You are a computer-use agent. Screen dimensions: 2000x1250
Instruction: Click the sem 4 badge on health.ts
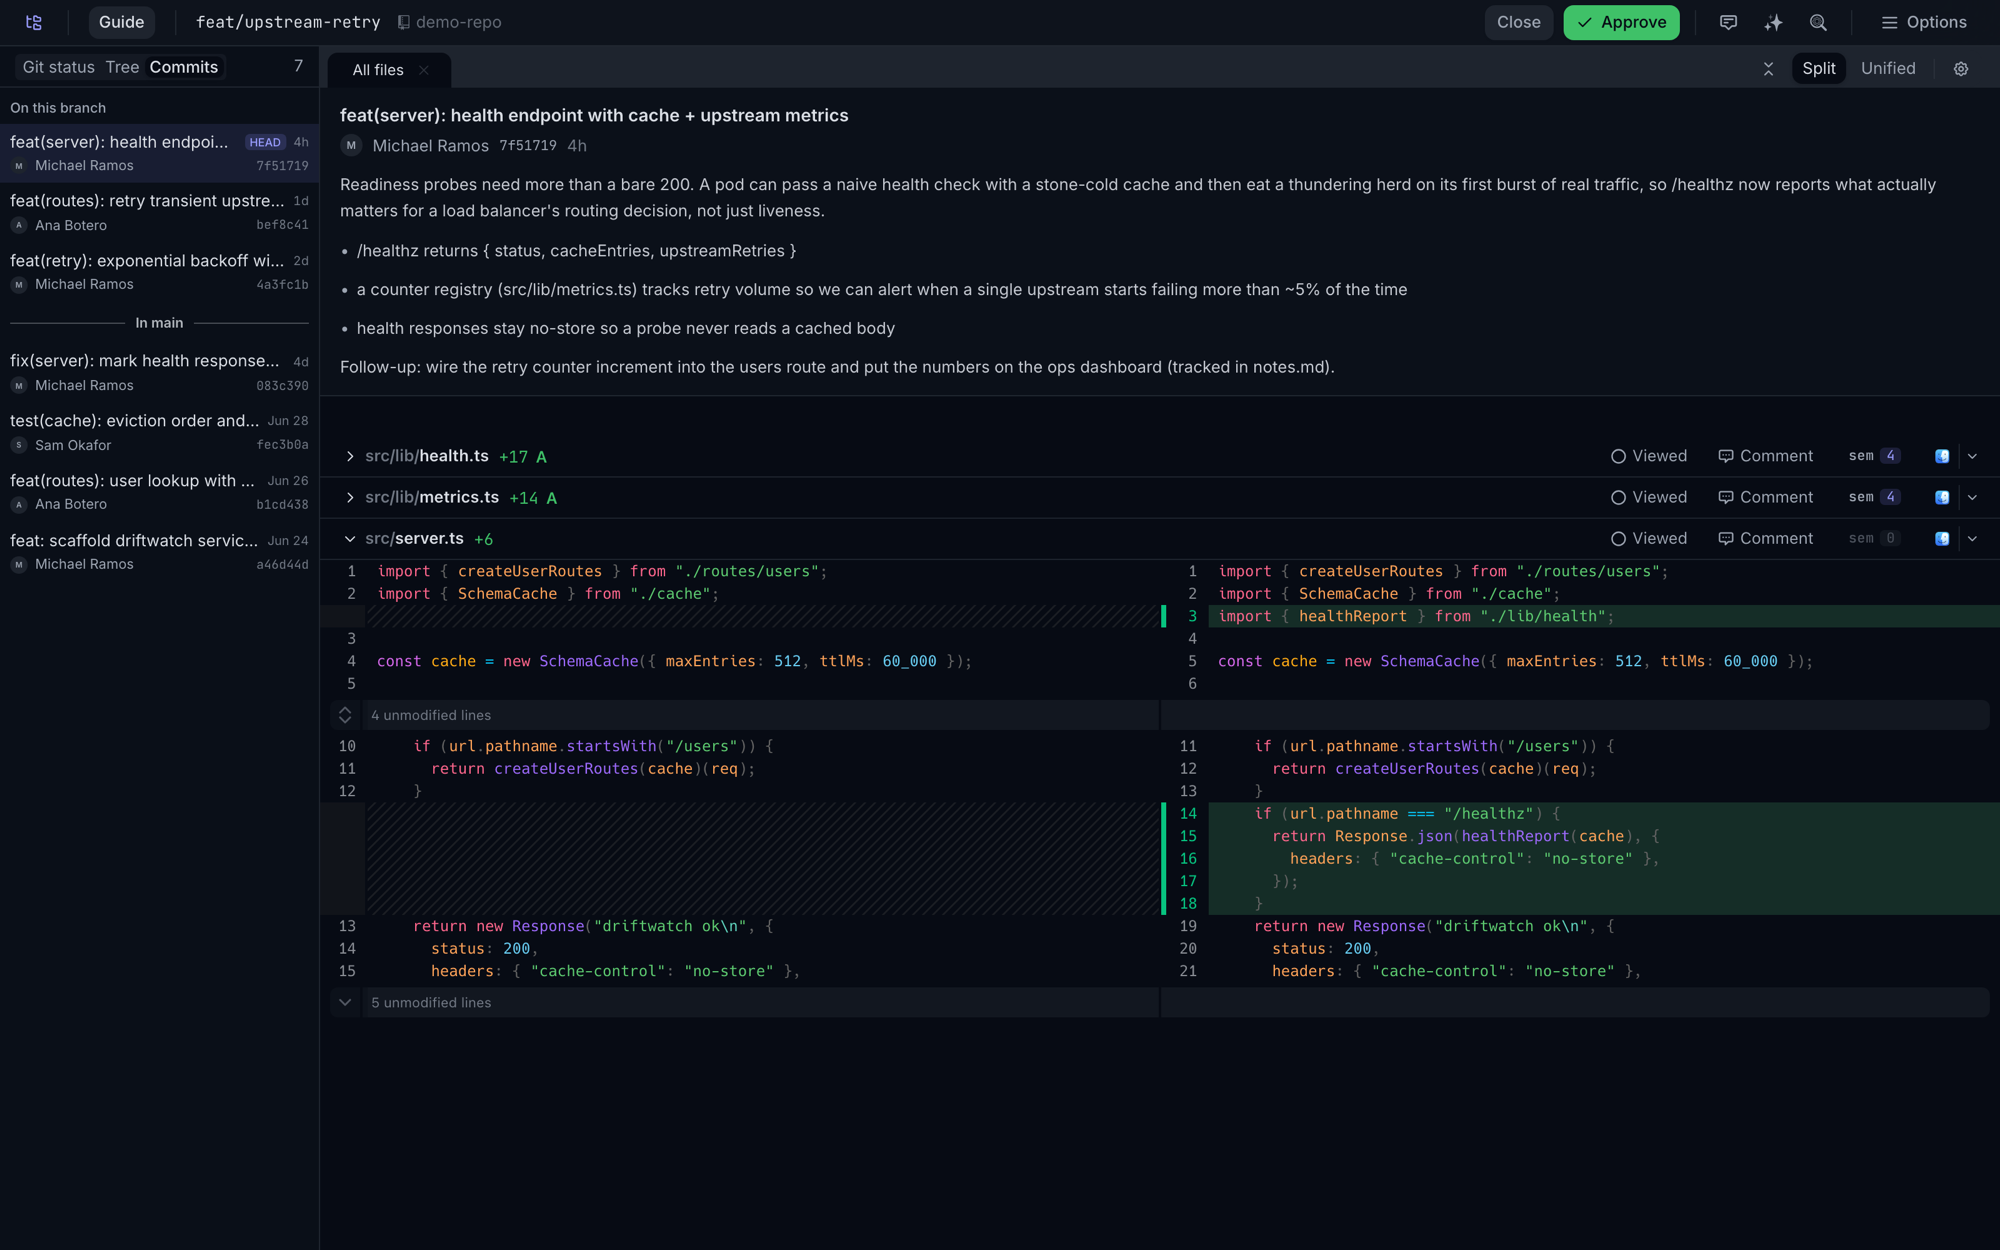(x=1873, y=456)
